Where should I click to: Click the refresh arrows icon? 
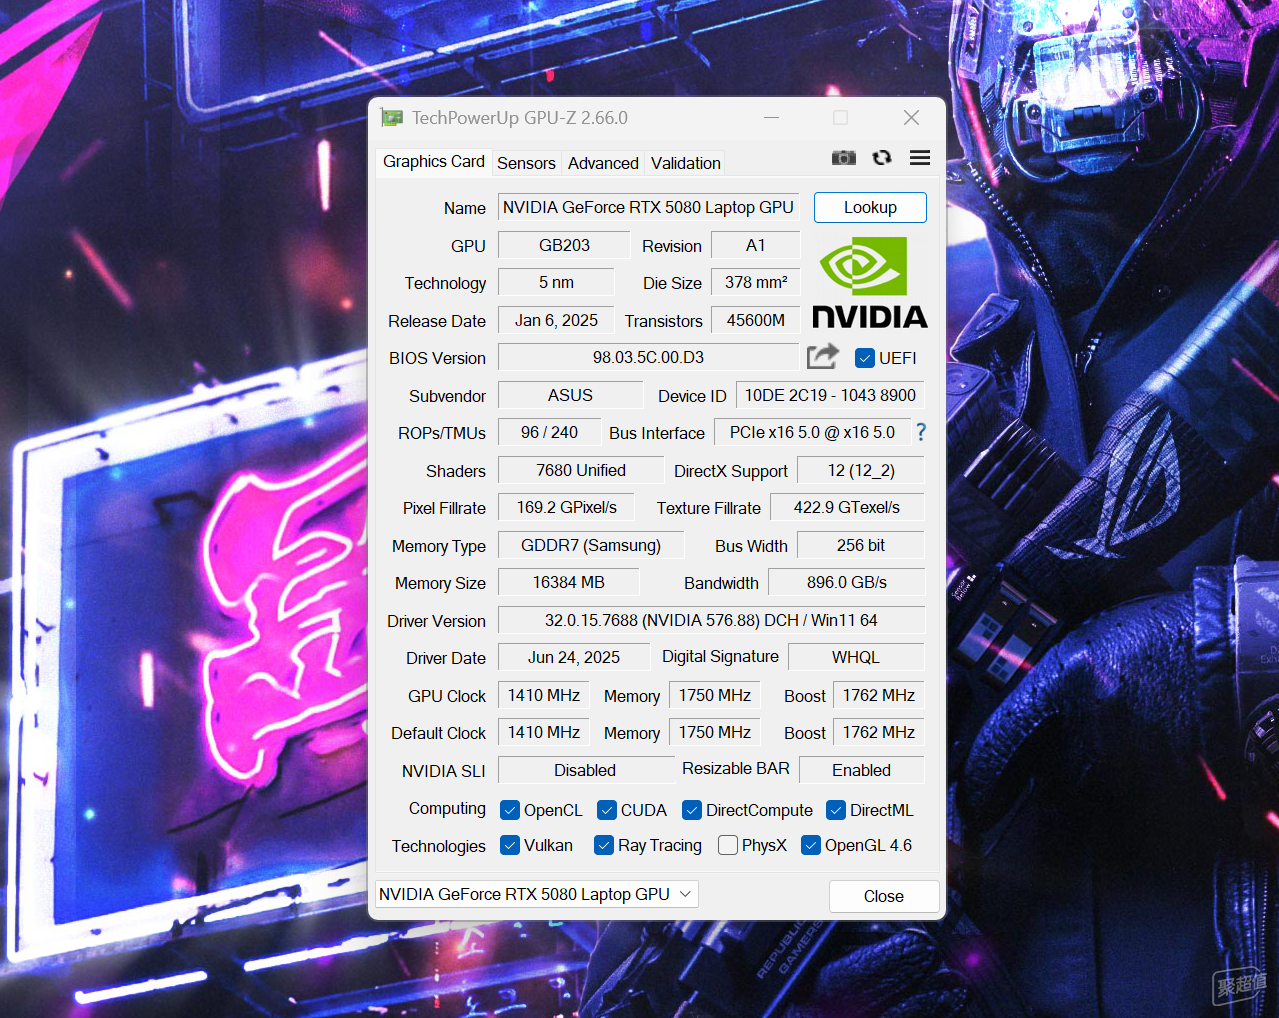(882, 158)
